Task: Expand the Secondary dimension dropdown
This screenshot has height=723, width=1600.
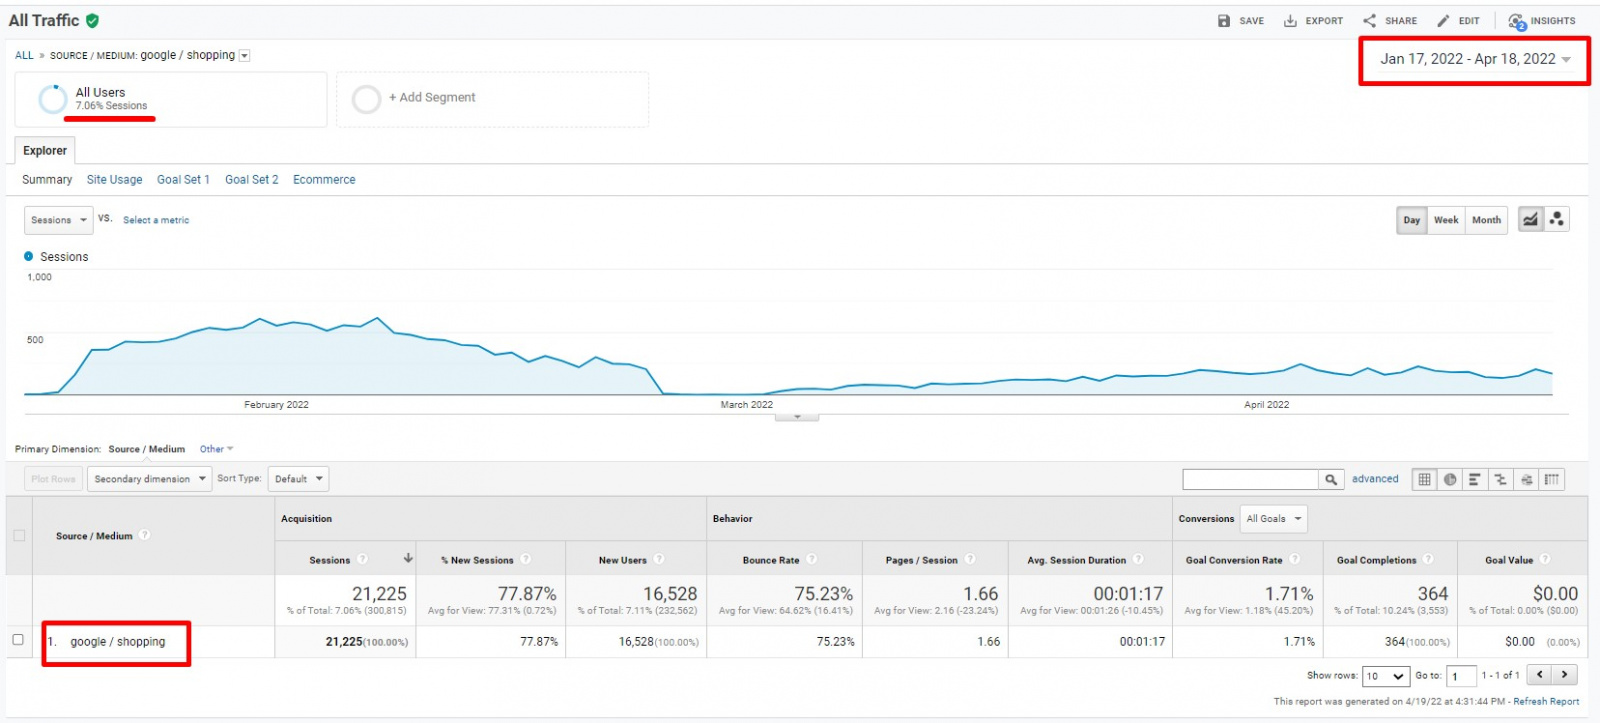Action: coord(149,479)
